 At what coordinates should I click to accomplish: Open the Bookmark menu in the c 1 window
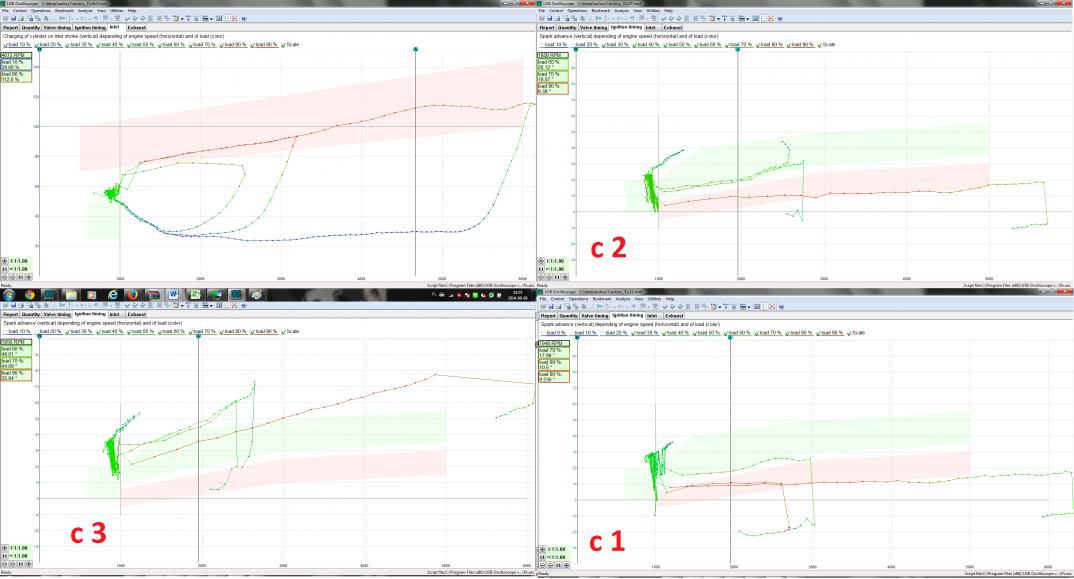coord(602,299)
